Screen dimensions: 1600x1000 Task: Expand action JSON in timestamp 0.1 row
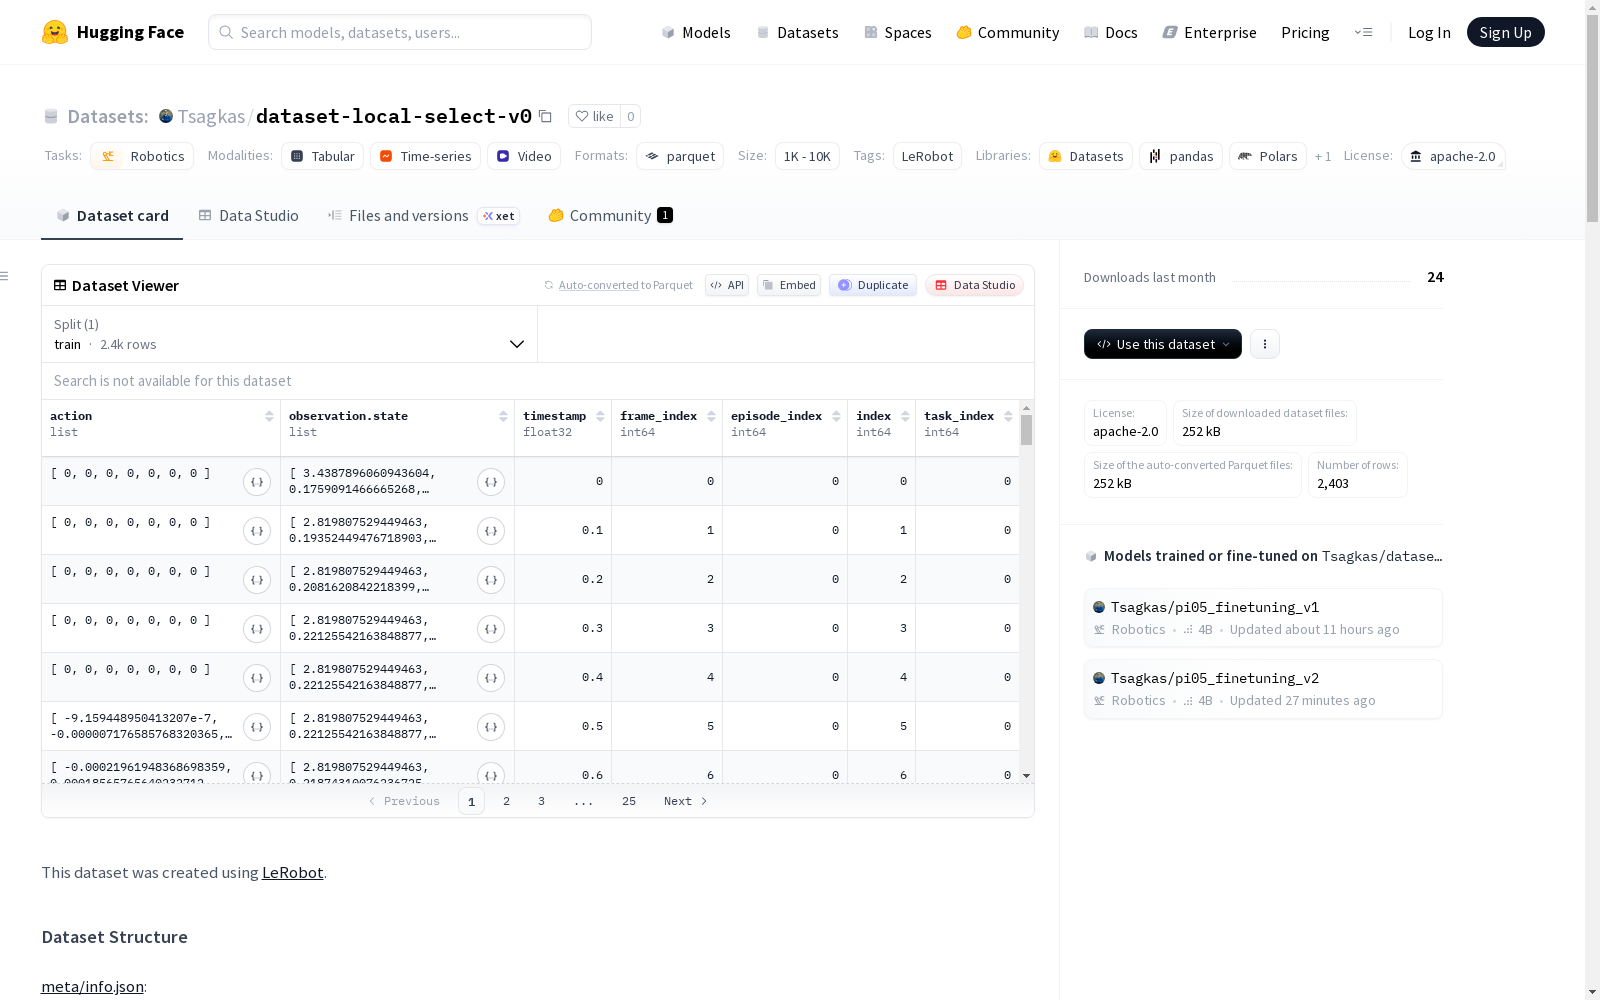tap(257, 531)
